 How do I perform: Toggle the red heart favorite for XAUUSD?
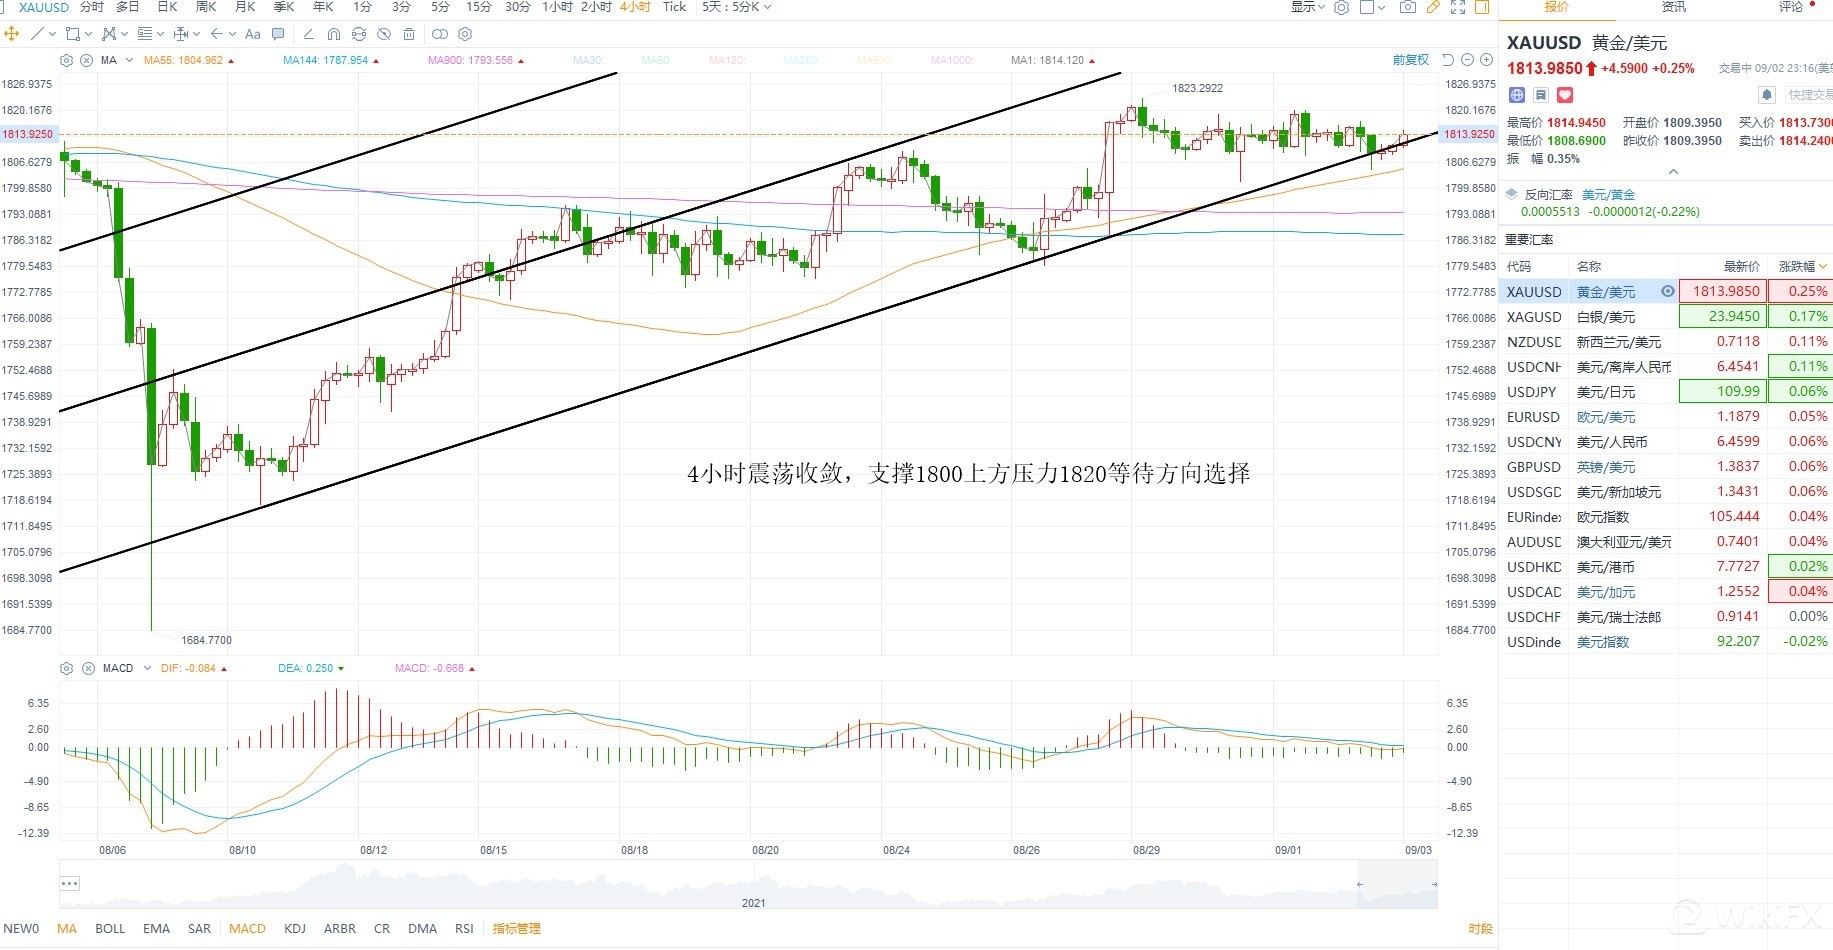(x=1565, y=95)
